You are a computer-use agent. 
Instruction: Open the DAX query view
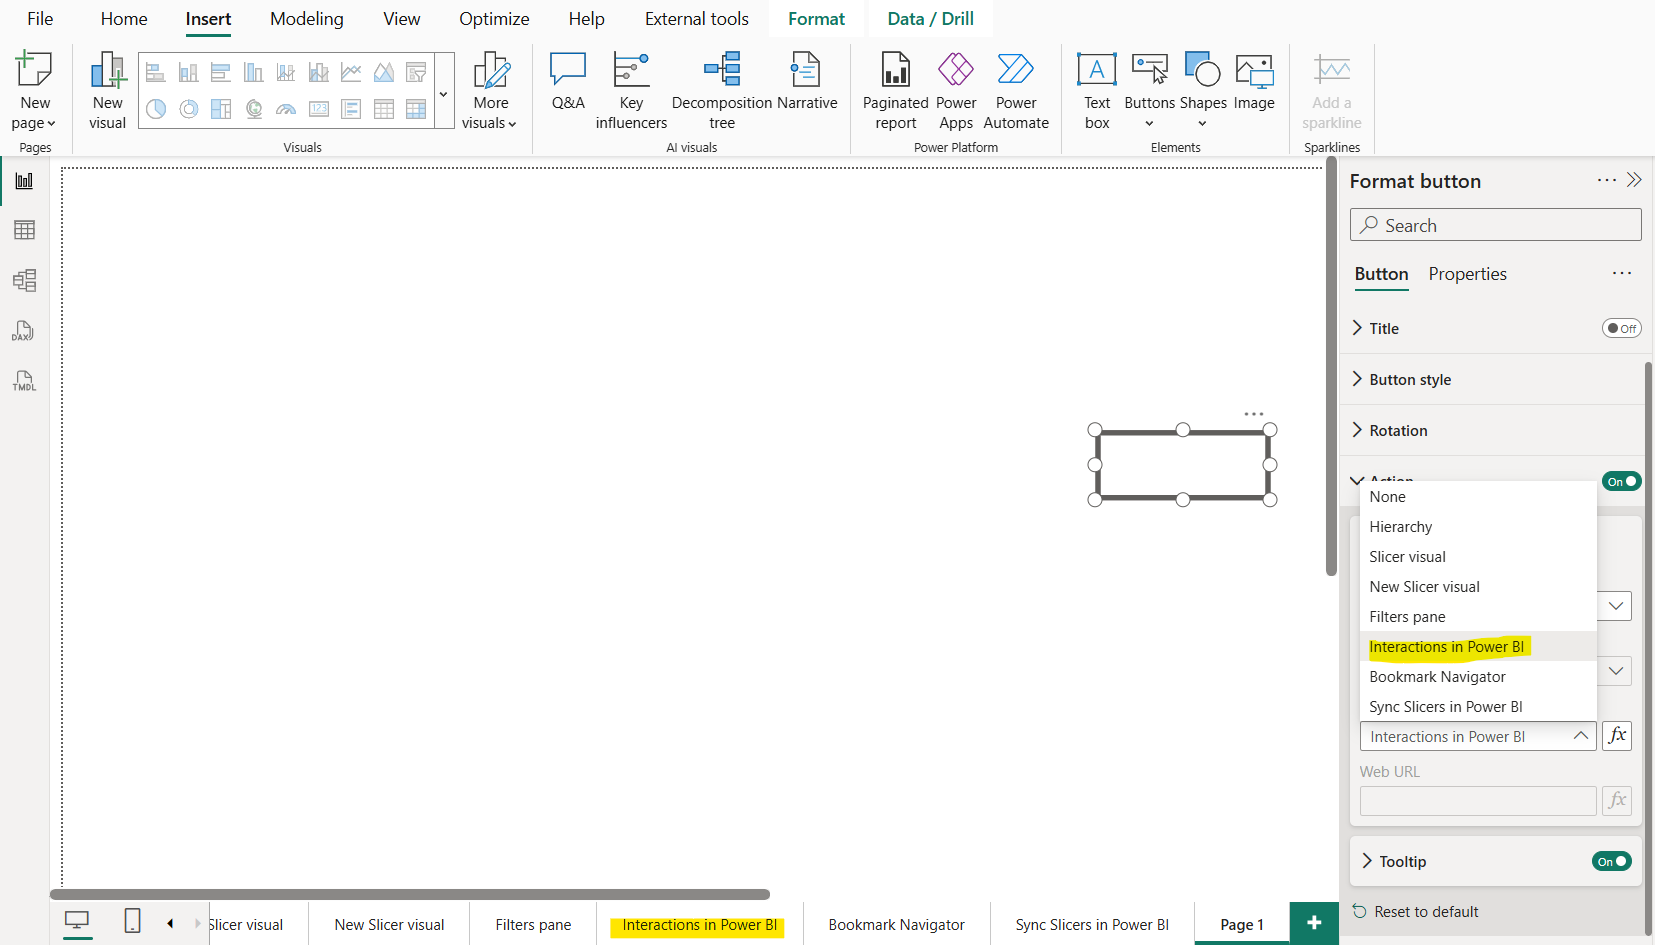click(23, 331)
